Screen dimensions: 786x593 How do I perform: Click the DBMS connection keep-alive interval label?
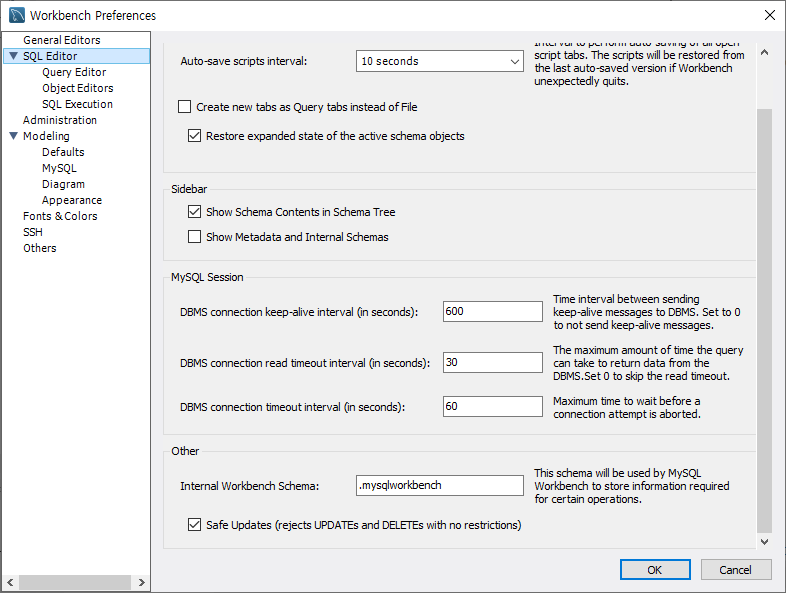tap(299, 312)
